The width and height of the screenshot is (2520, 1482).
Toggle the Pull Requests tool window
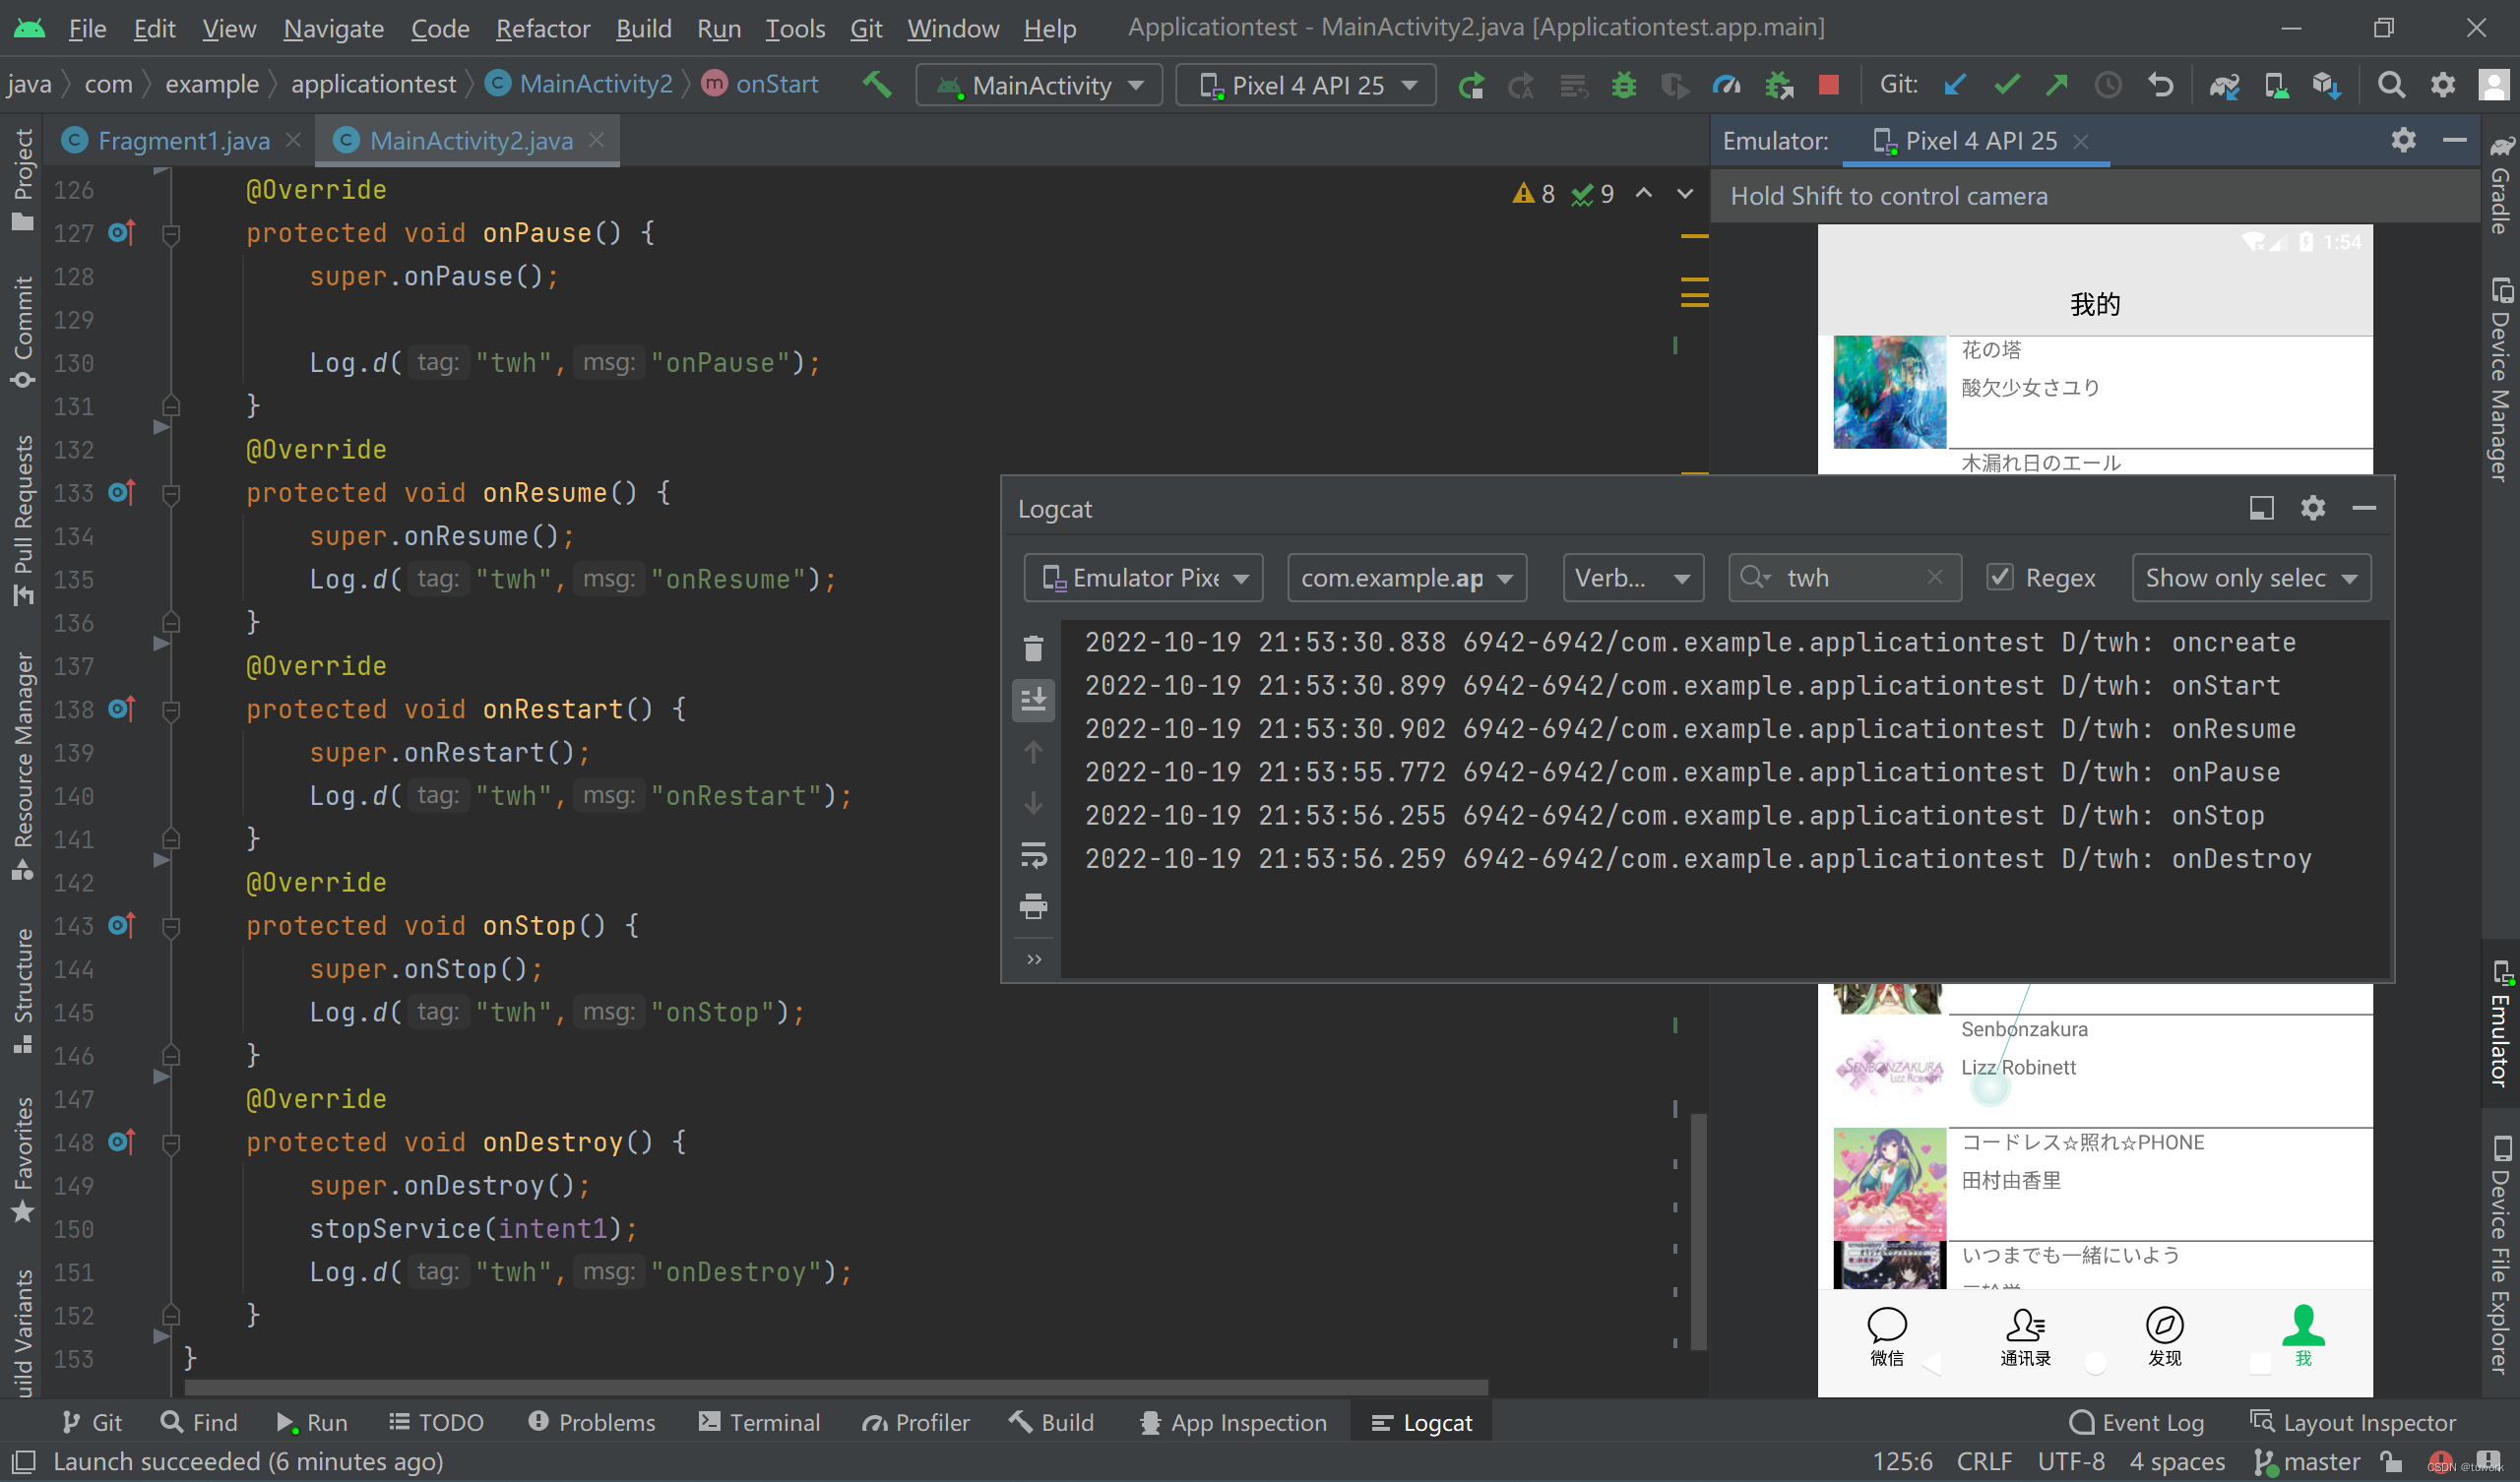pos(22,520)
